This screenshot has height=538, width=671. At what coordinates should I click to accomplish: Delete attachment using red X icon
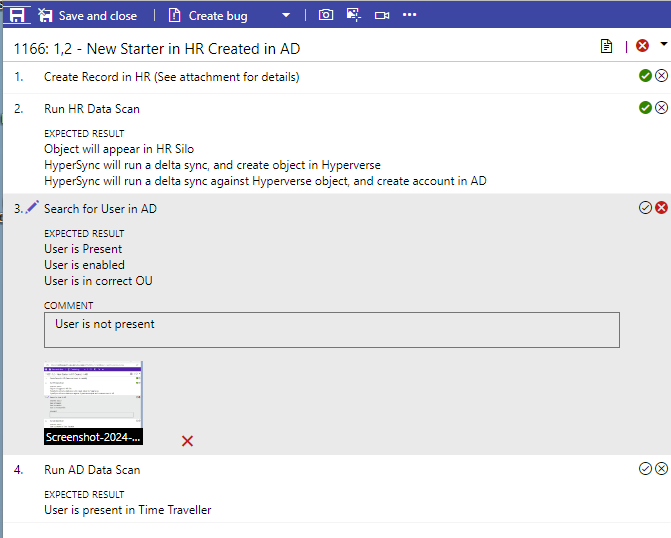(x=187, y=441)
